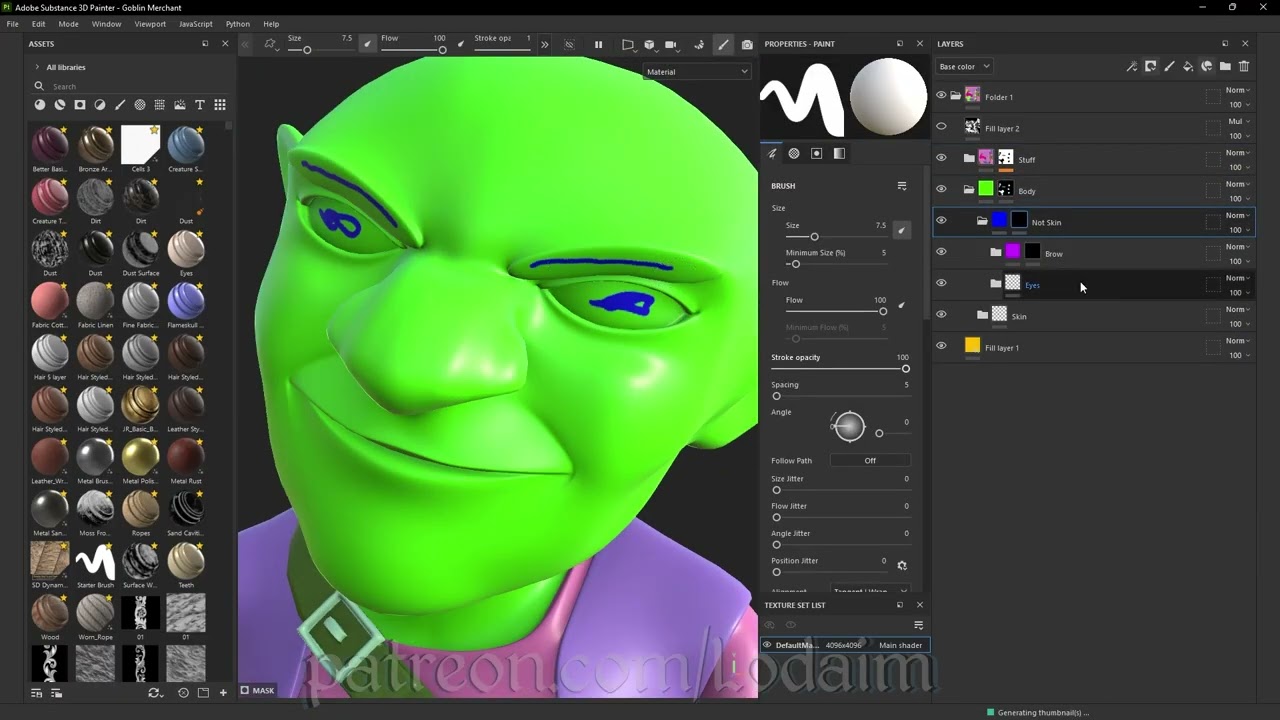Toggle hide excluded geometry icon in toolbar
The width and height of the screenshot is (1280, 720).
pyautogui.click(x=569, y=44)
